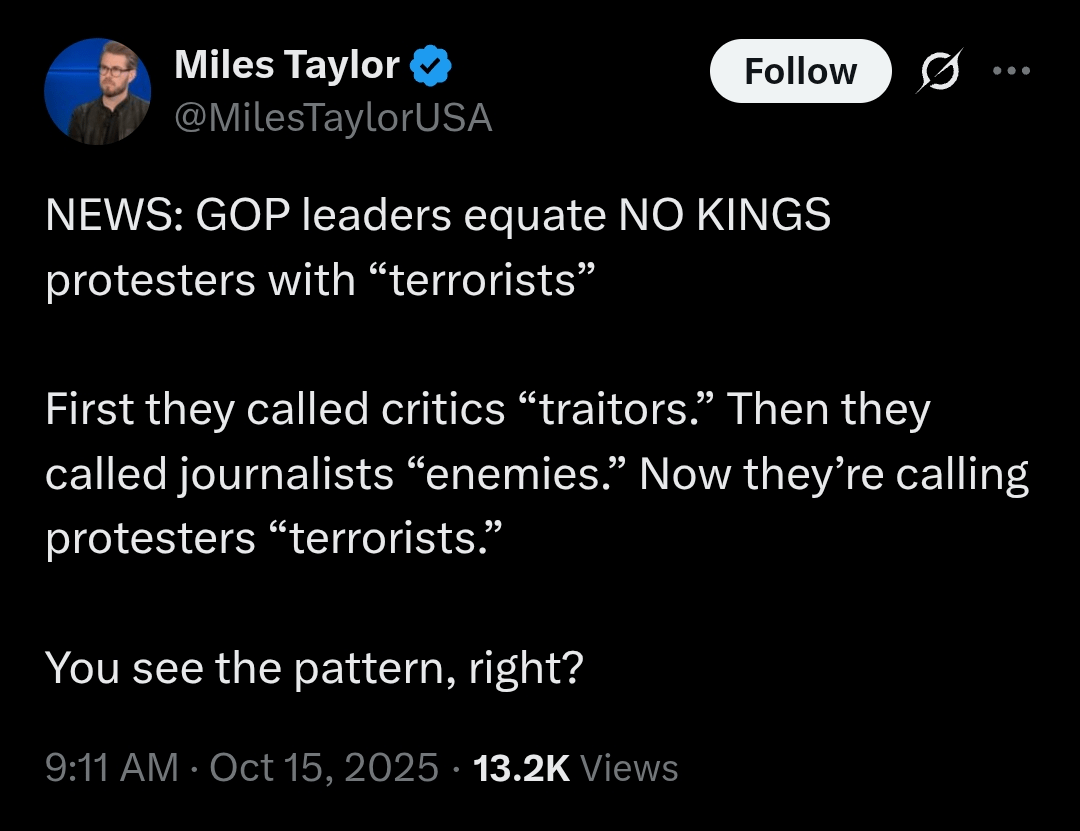Click the Views label
The width and height of the screenshot is (1080, 831).
coord(629,768)
